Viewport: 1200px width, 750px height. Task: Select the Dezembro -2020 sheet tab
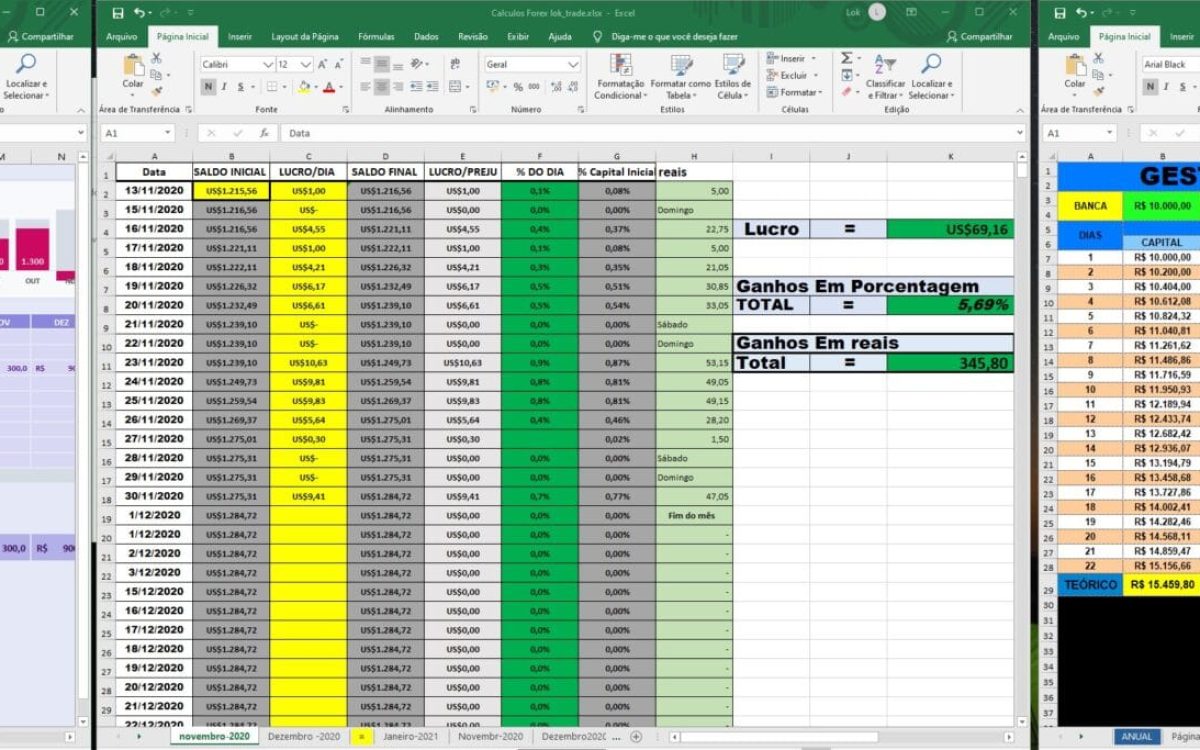point(304,736)
